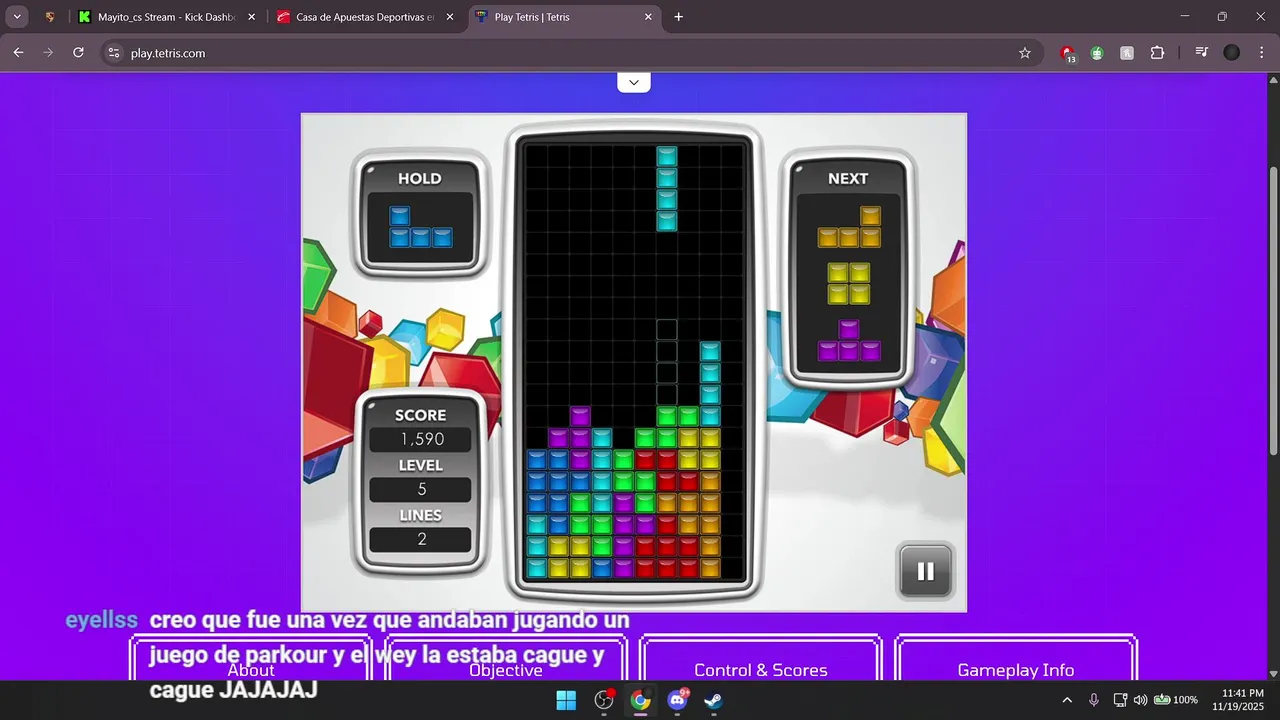
Task: Open the media control button
Action: coord(1201,53)
